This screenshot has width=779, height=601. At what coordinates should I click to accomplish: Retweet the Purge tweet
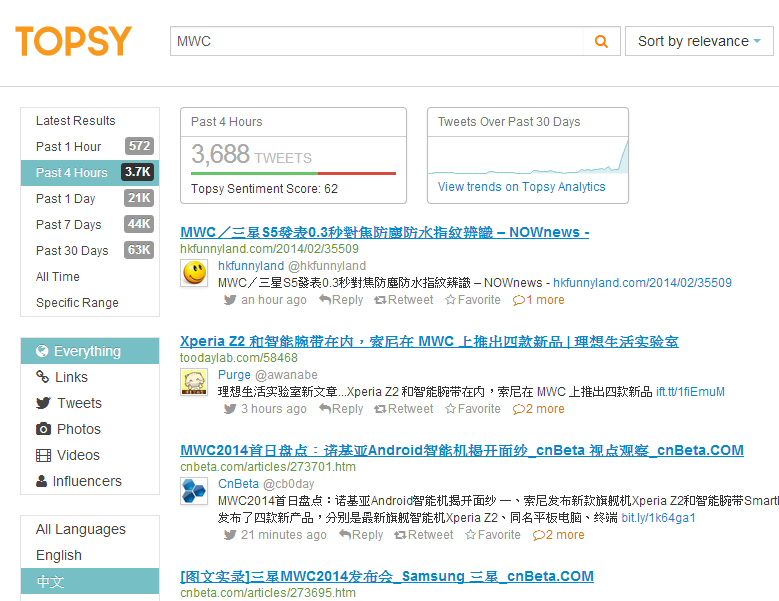(x=403, y=409)
